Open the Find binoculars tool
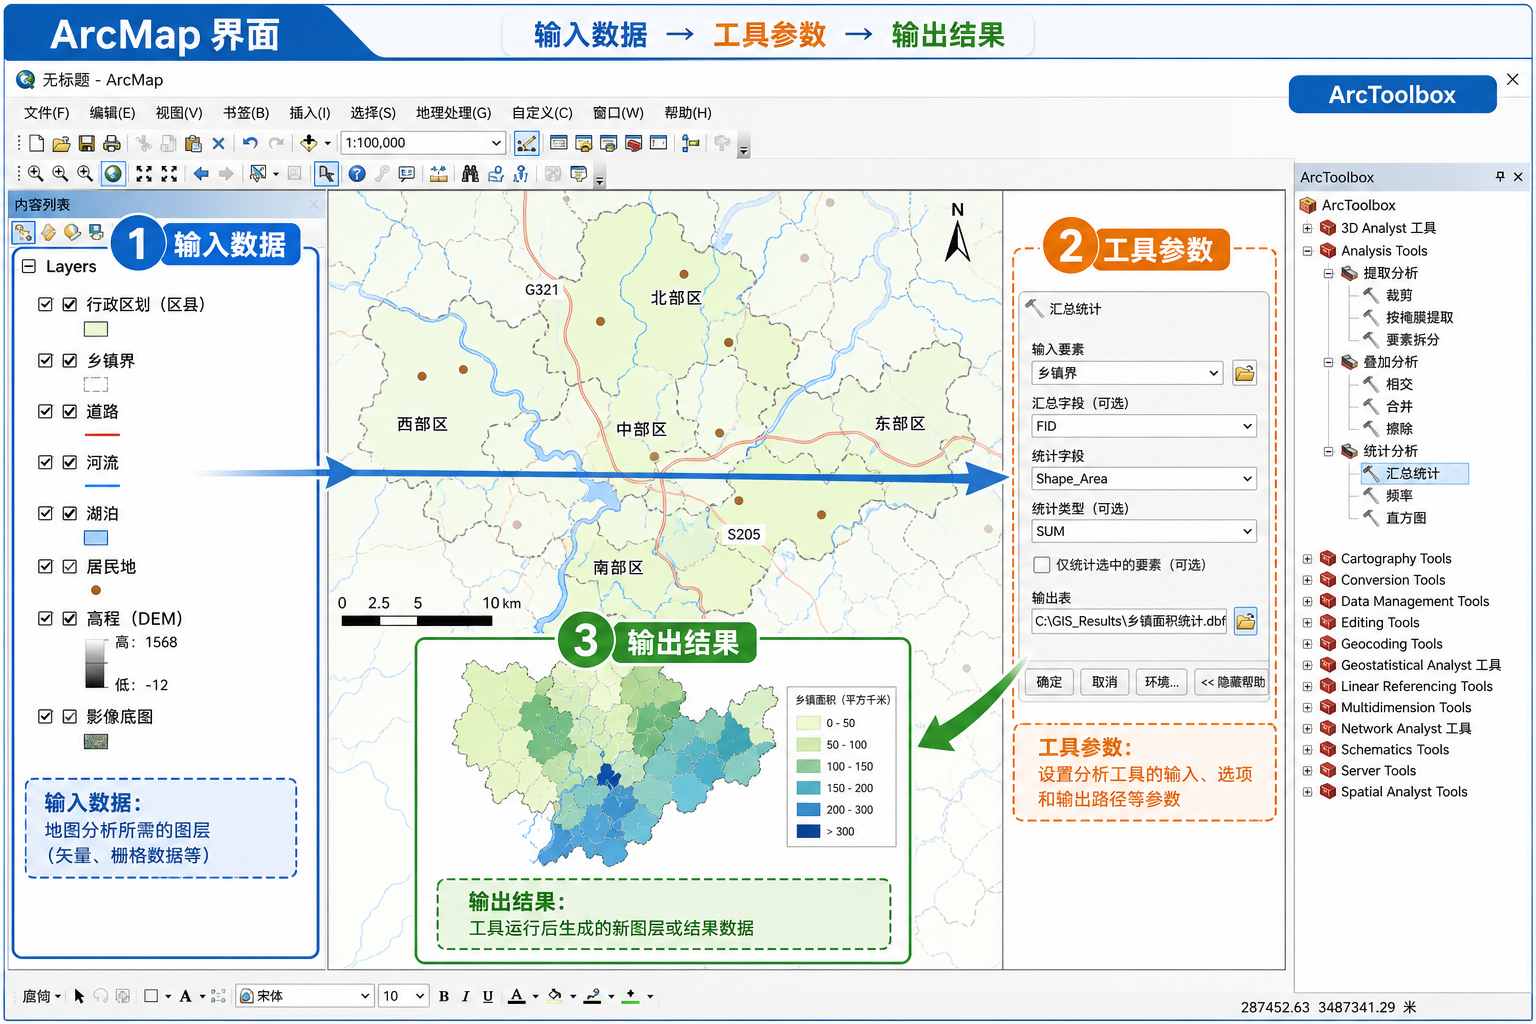 (x=470, y=173)
